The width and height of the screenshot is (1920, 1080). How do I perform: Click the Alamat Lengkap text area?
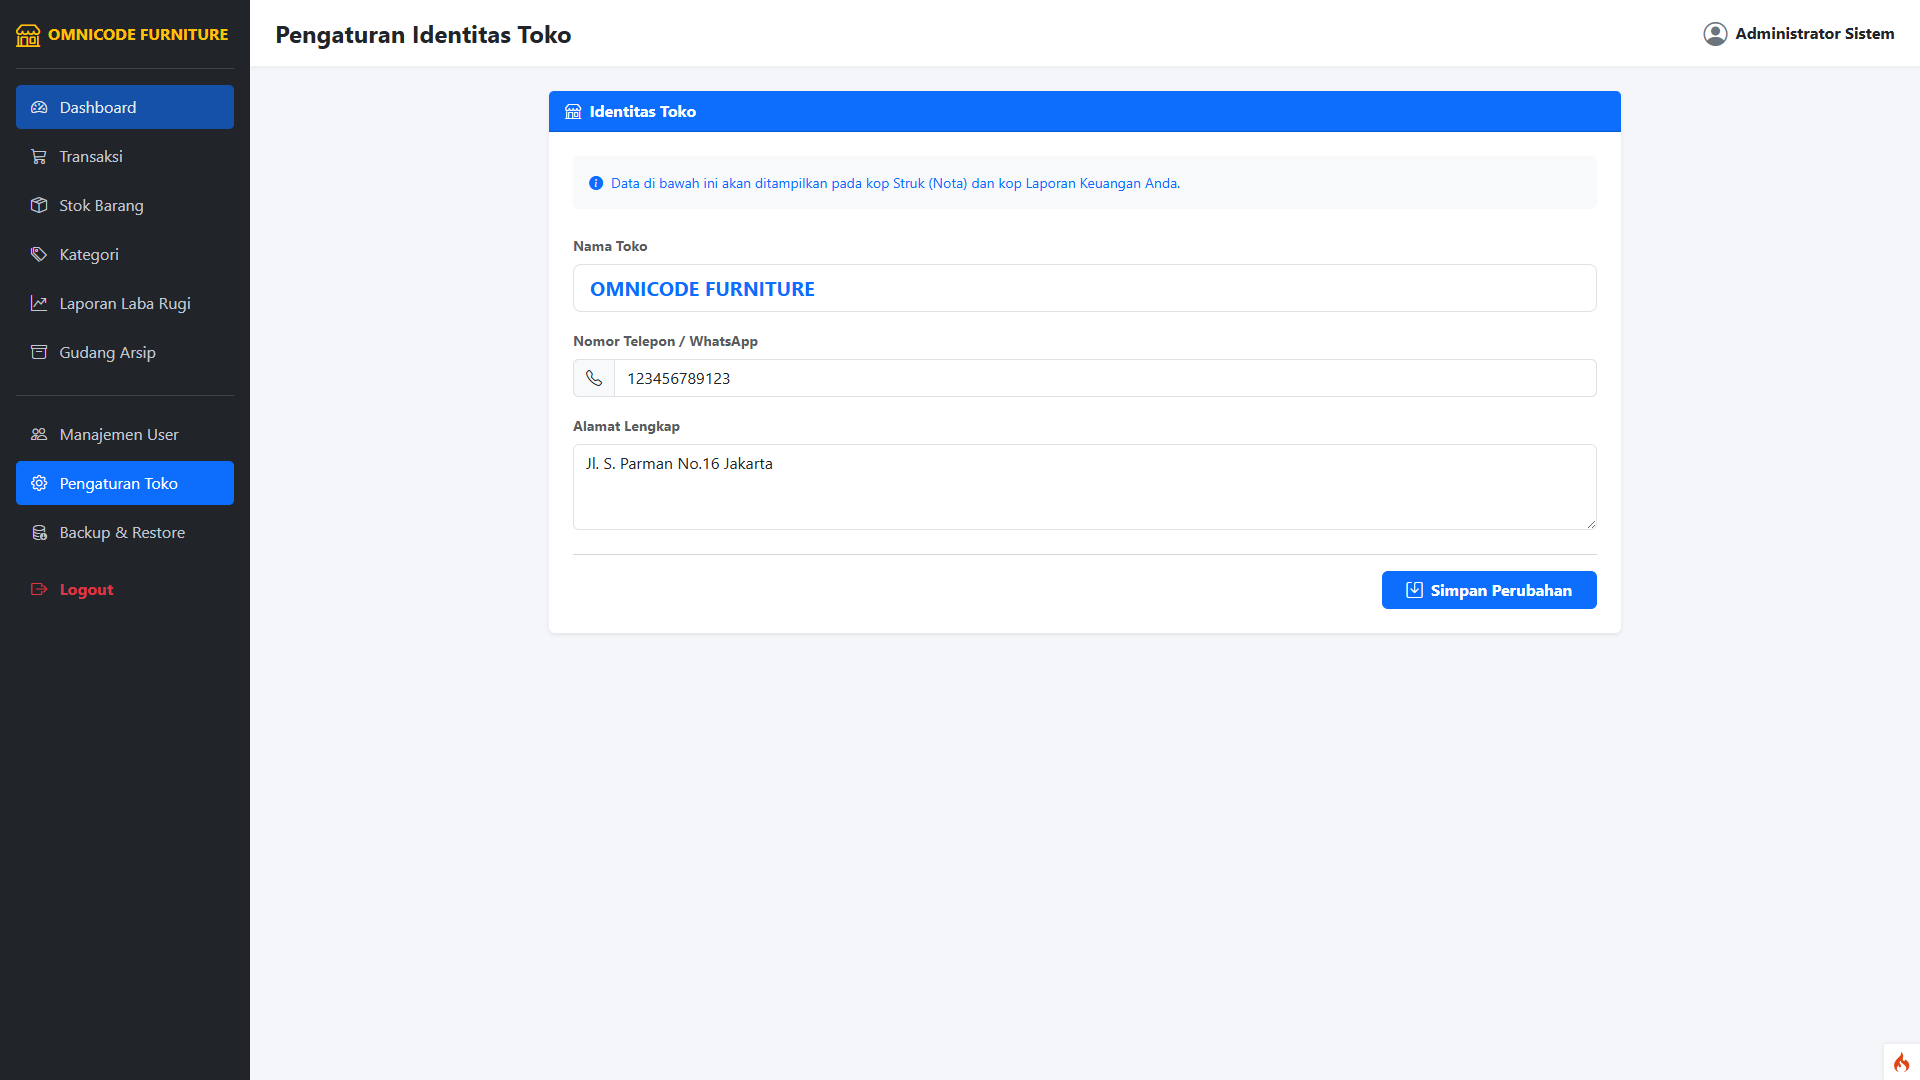coord(1084,487)
